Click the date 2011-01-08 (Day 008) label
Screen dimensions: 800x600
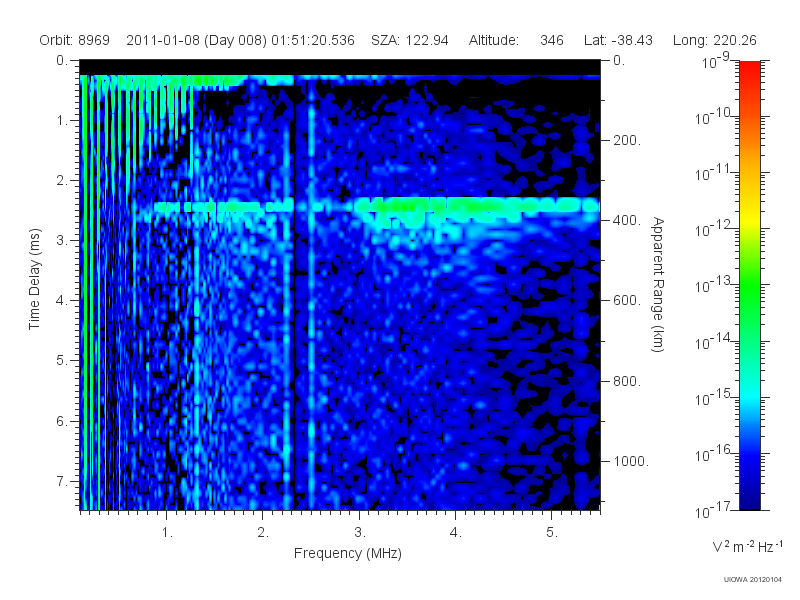pos(197,40)
